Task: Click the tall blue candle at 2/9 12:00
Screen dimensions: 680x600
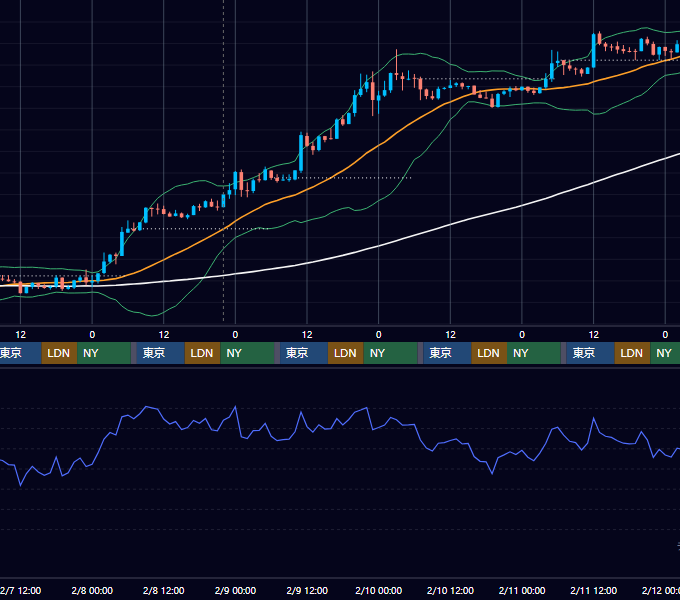Action: click(301, 153)
